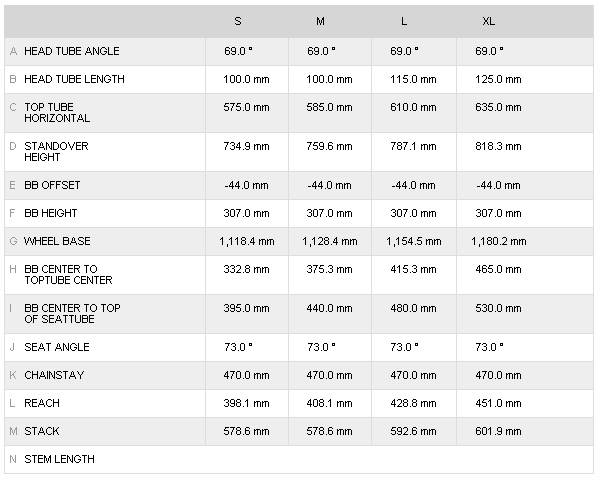This screenshot has height=480, width=600.
Task: Click the HEAD TUBE ANGLE row label
Action: [72, 51]
